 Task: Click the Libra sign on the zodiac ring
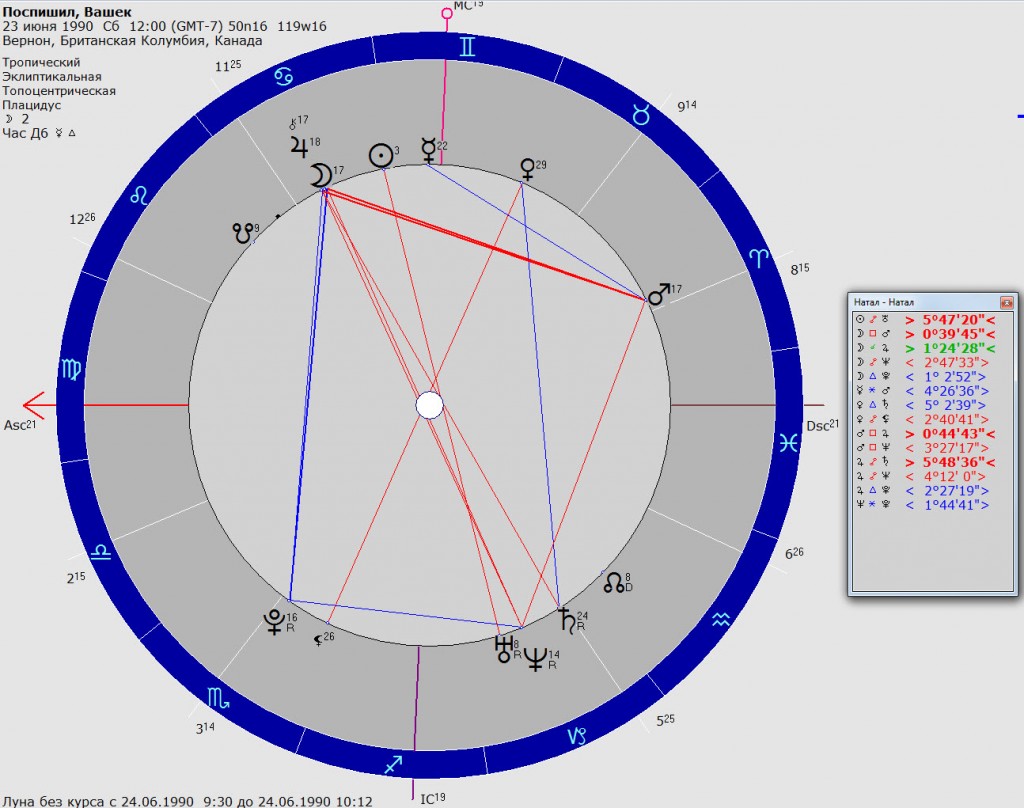[x=101, y=553]
